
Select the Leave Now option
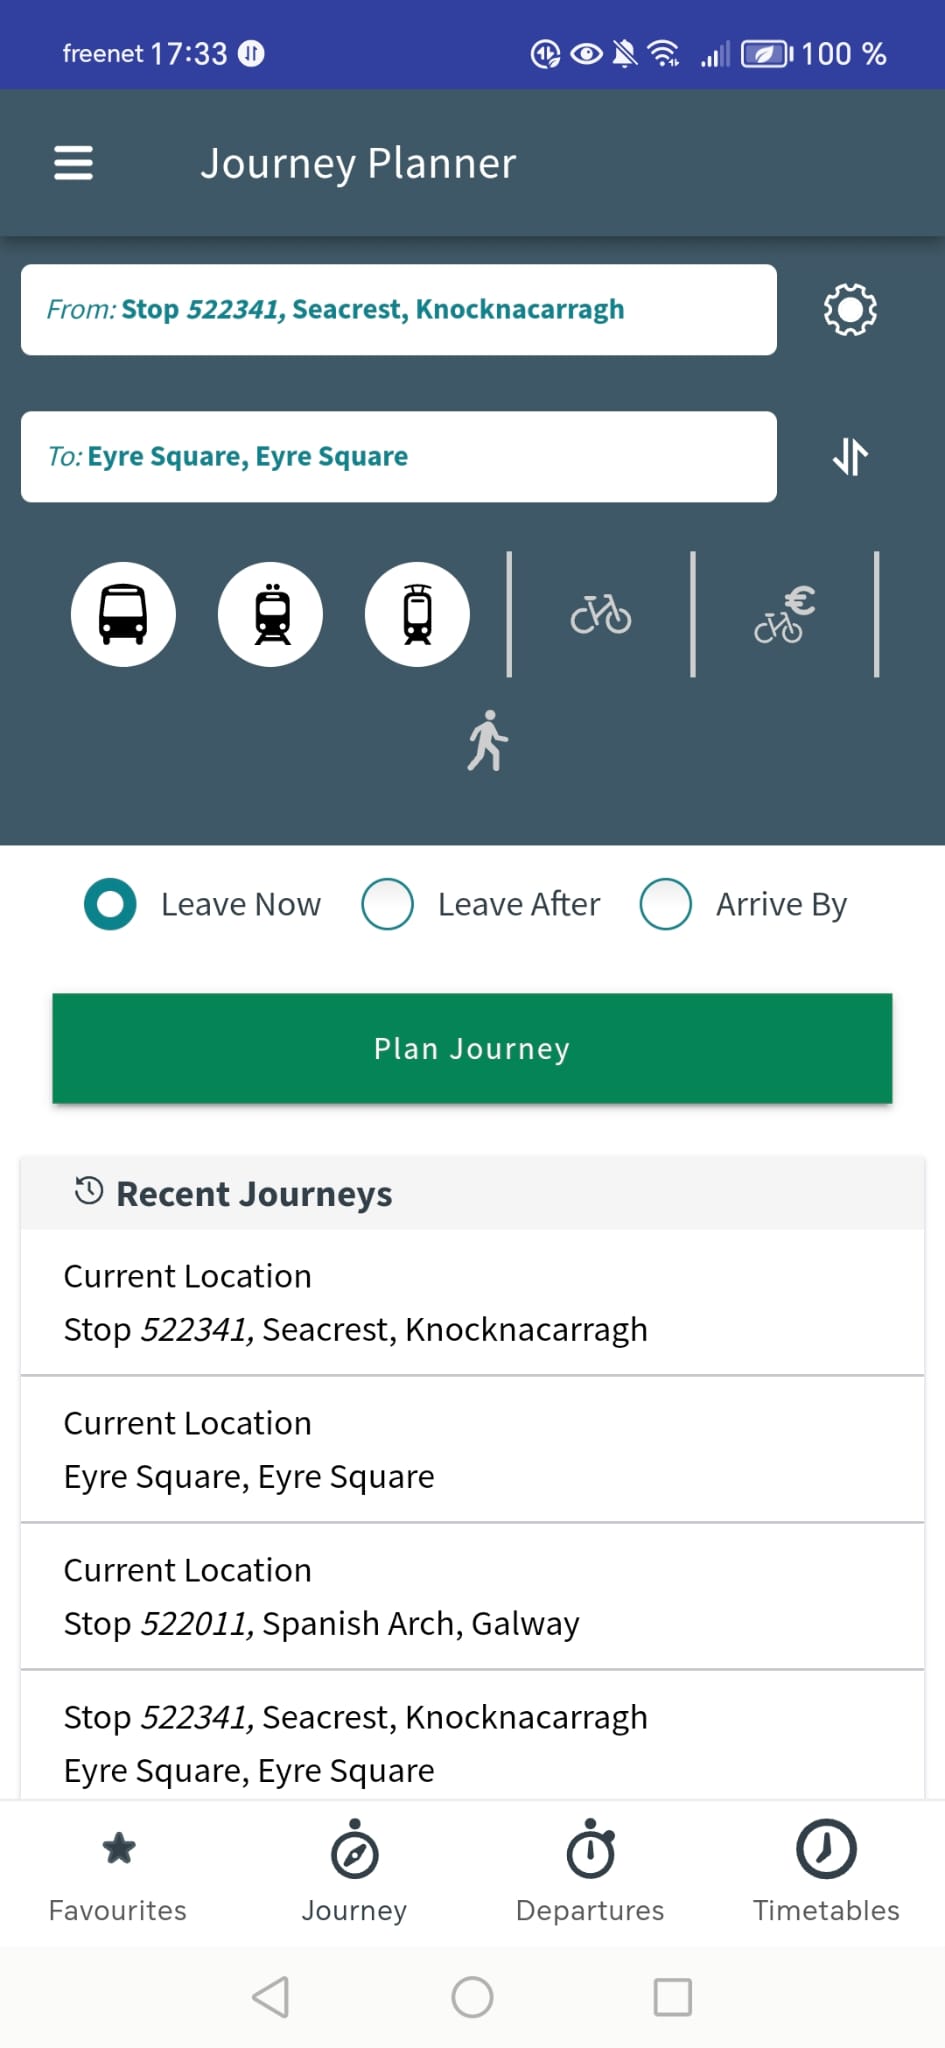click(x=110, y=904)
